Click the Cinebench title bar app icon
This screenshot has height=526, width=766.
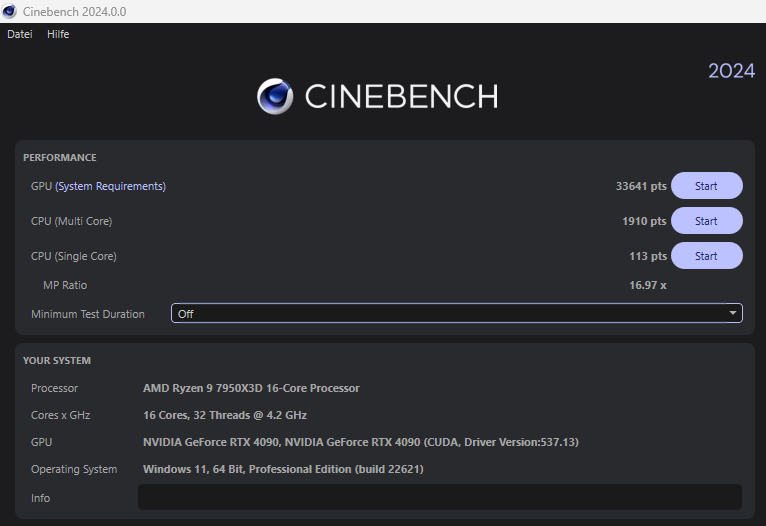[9, 11]
